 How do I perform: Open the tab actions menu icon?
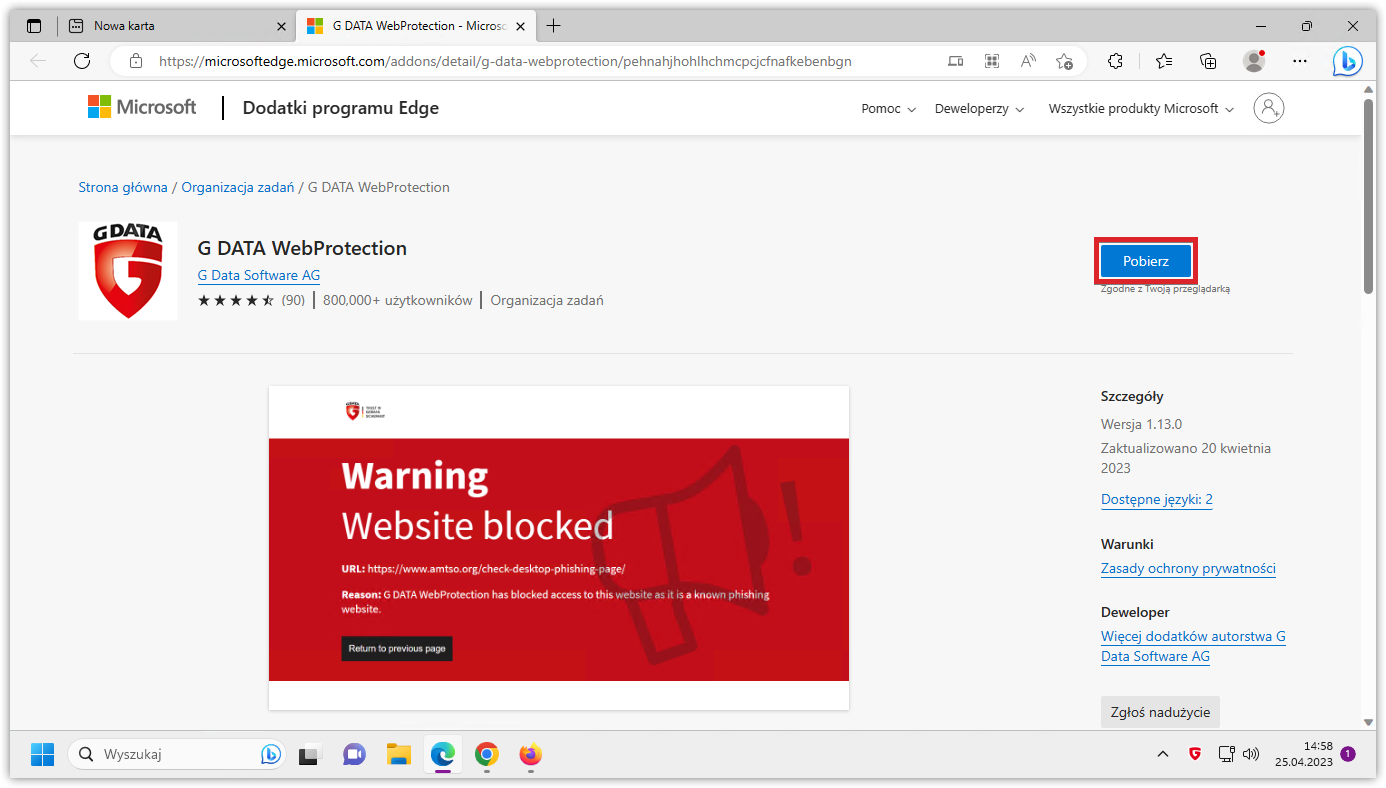35,26
